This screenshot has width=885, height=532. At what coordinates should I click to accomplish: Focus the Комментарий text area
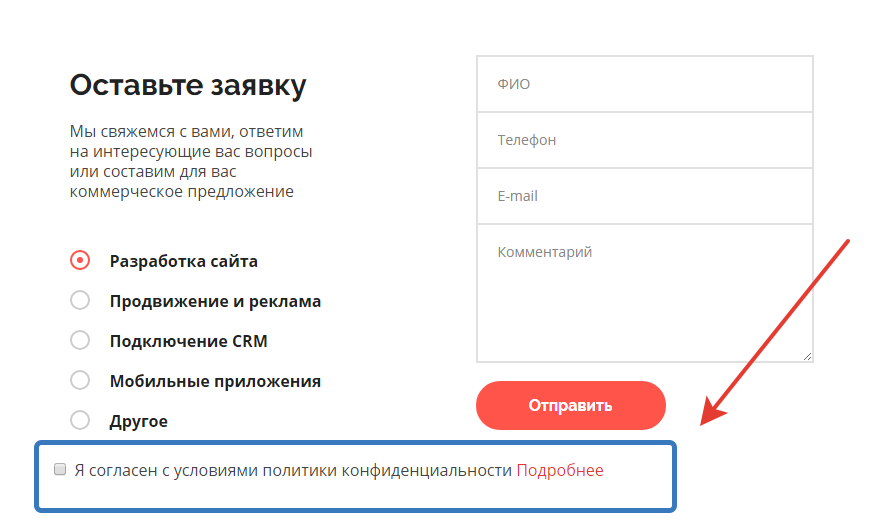[x=645, y=292]
